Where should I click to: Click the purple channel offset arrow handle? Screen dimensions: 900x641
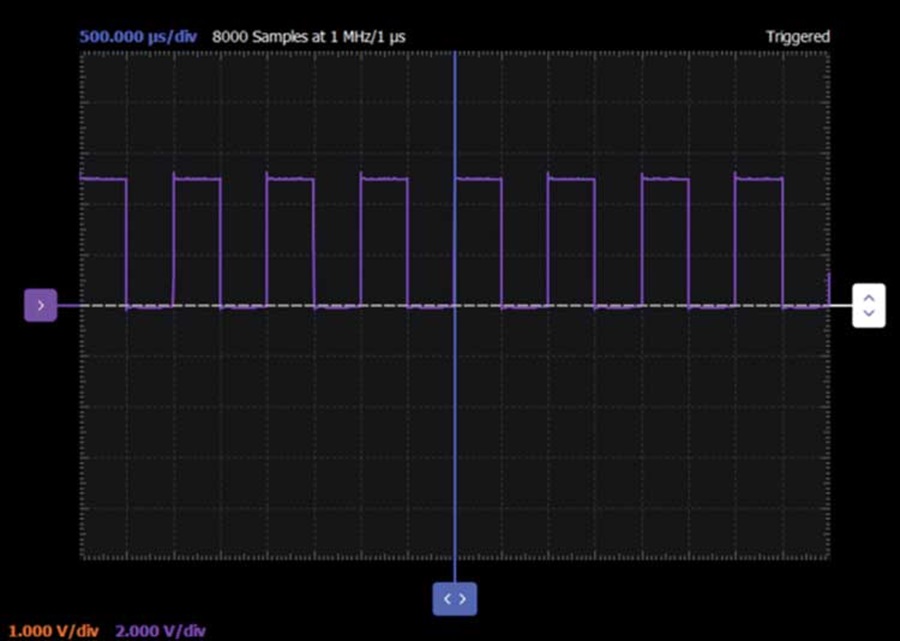[40, 305]
